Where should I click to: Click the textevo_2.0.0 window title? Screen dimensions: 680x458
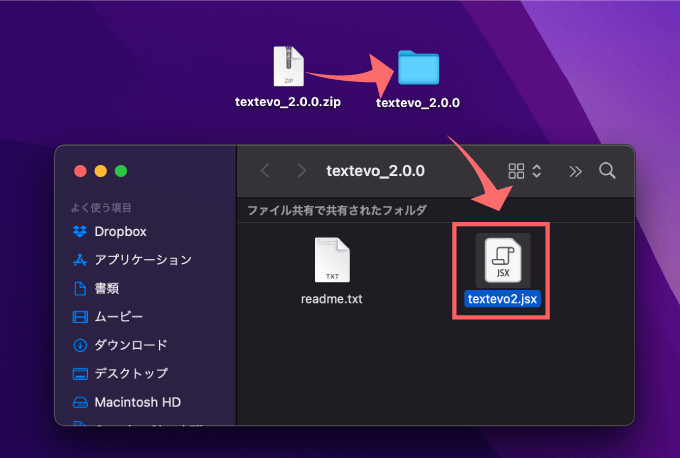(376, 171)
